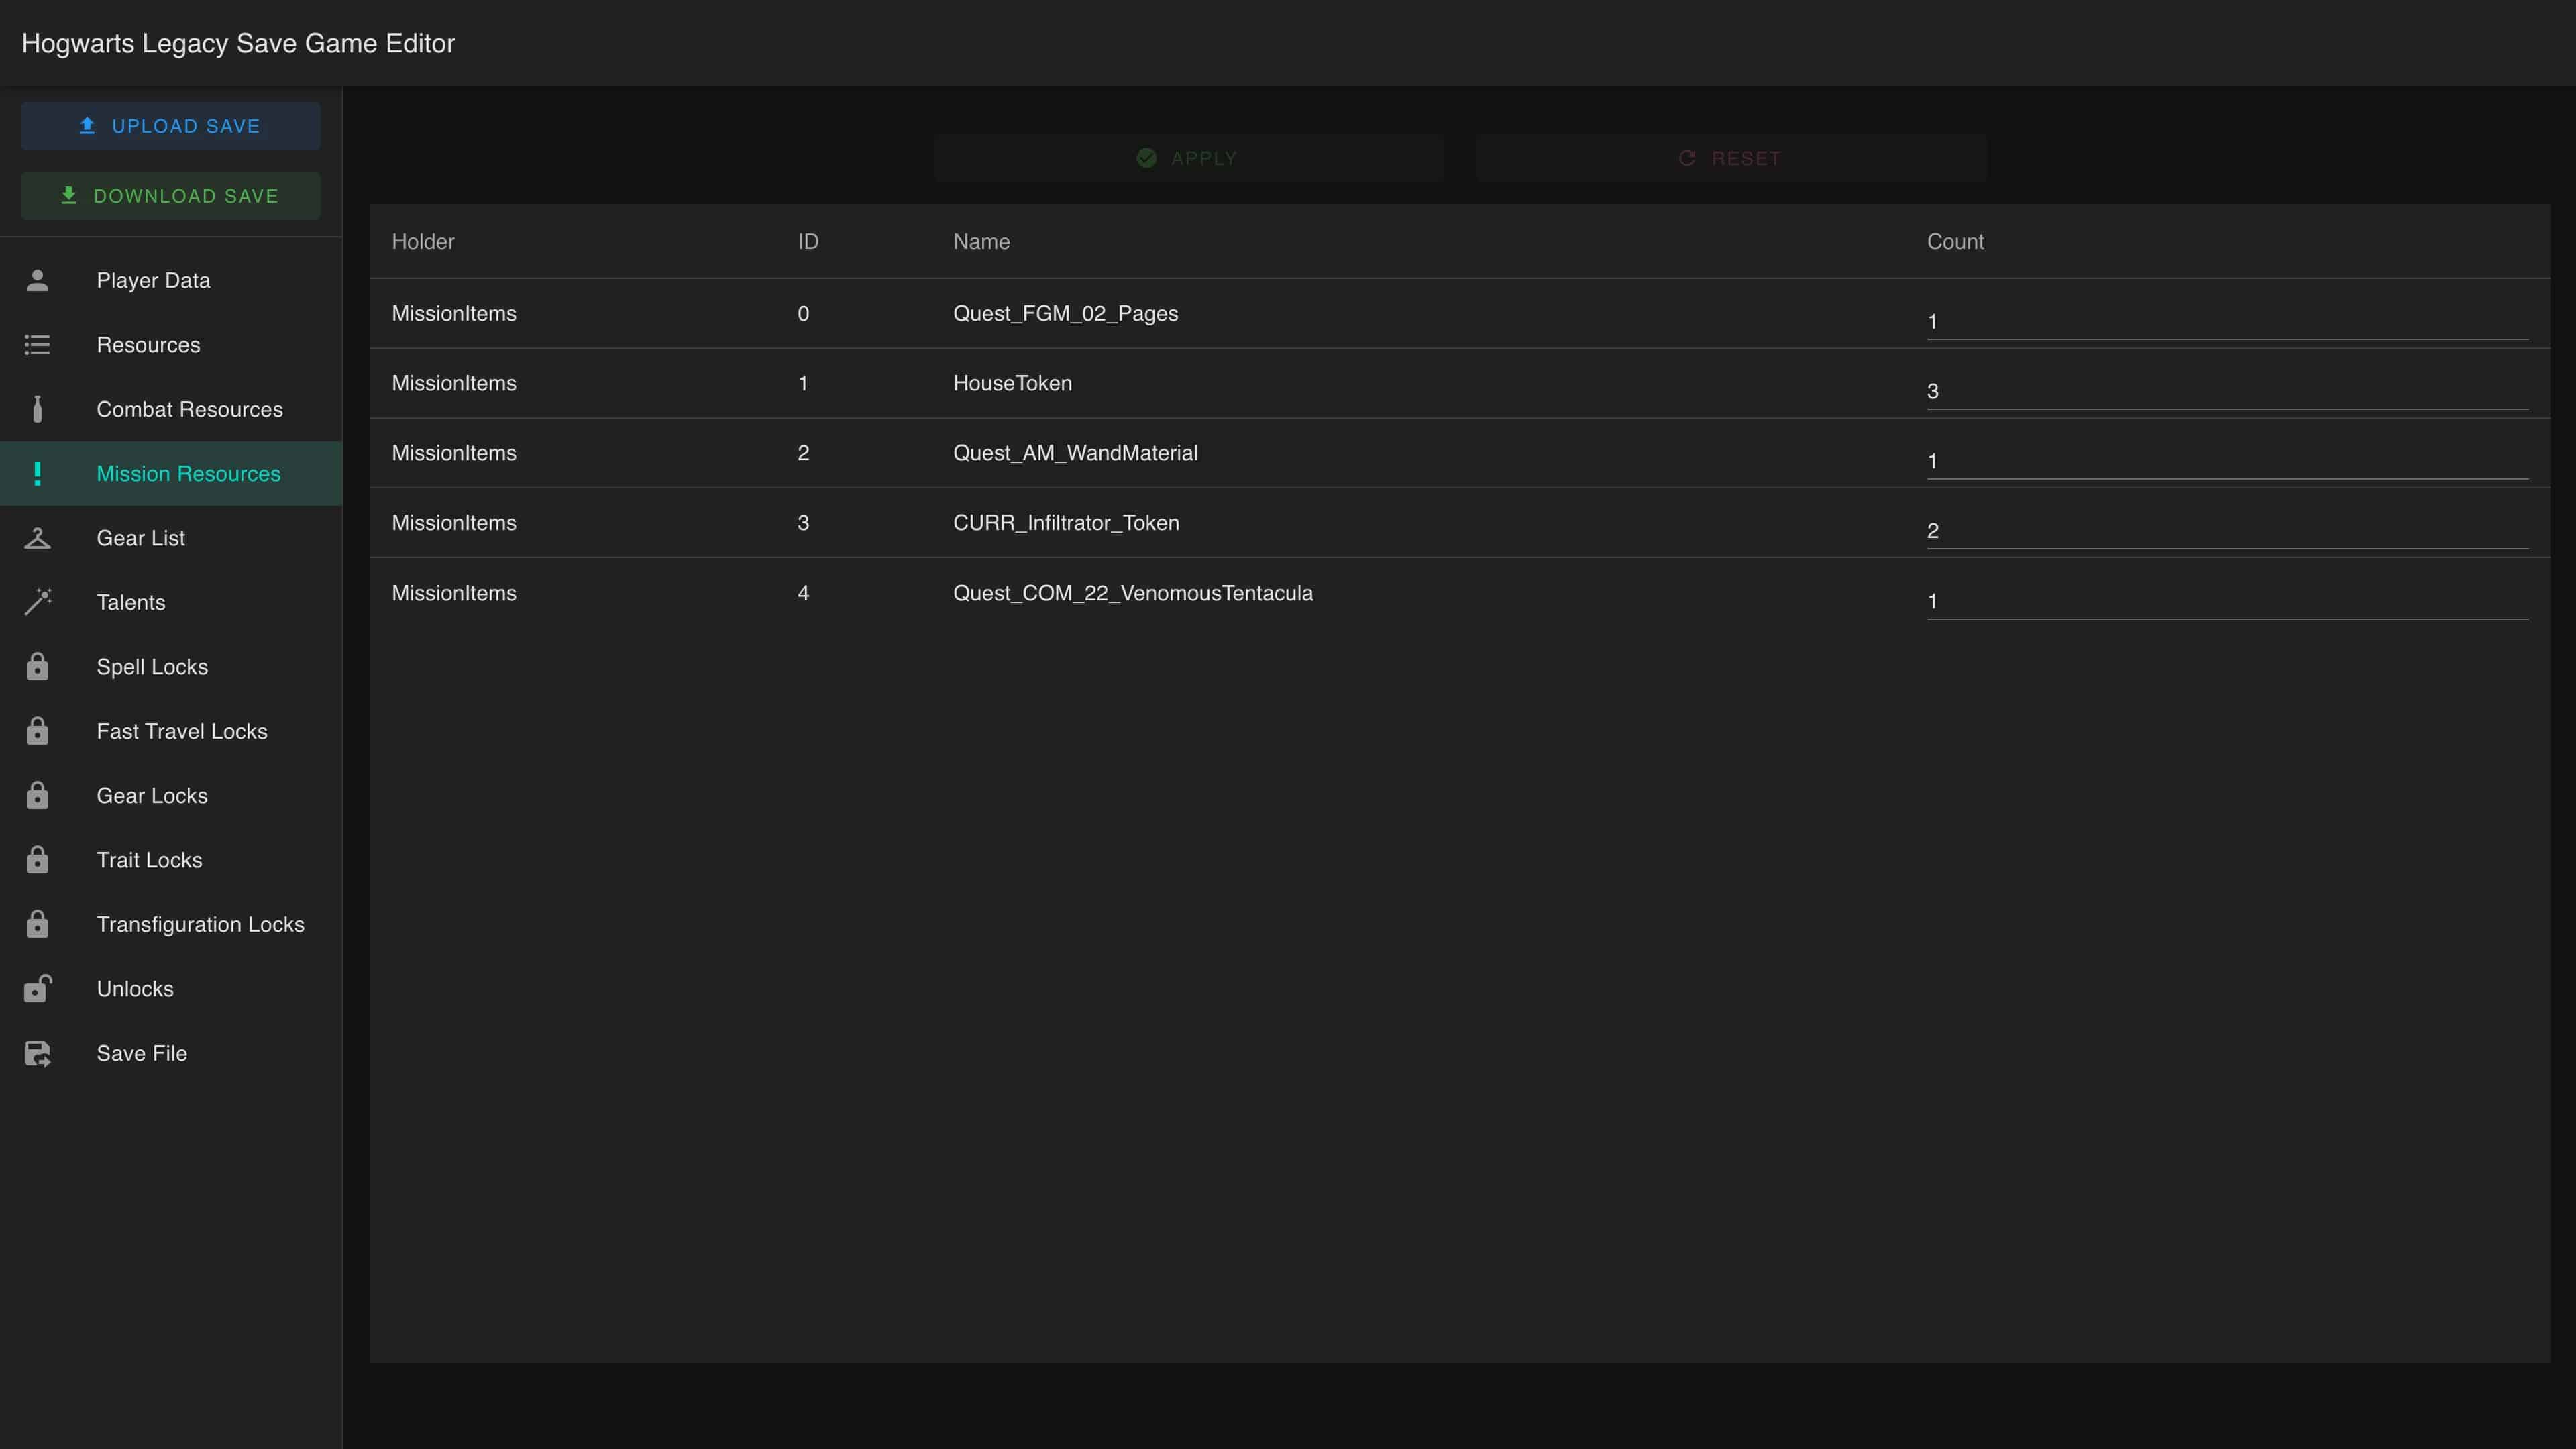Open the Fast Travel Locks page
The width and height of the screenshot is (2576, 1449).
[x=171, y=731]
